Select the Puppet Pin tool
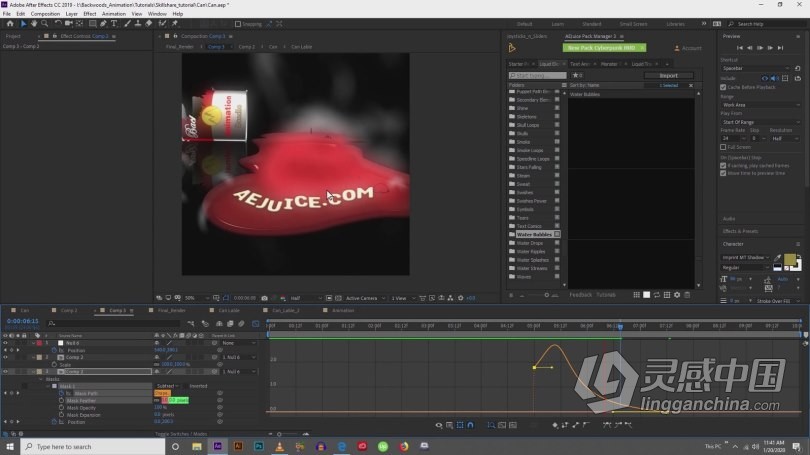The height and width of the screenshot is (455, 810). (175, 24)
